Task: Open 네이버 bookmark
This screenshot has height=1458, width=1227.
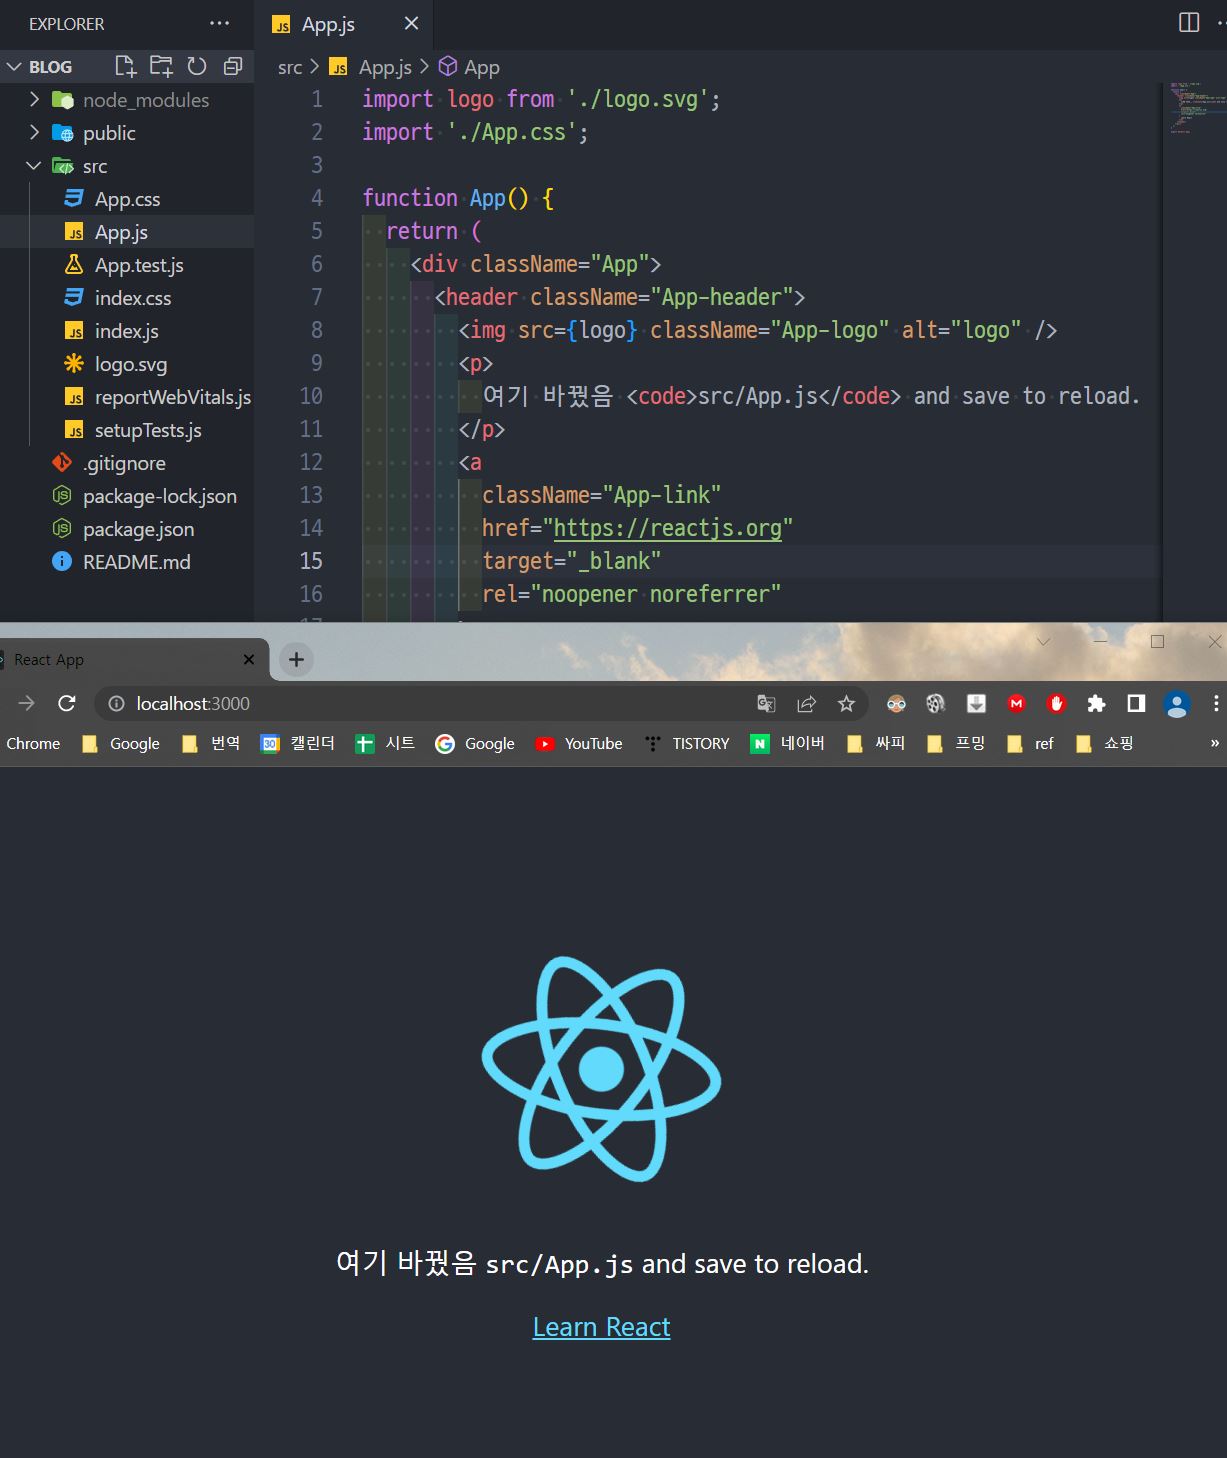Action: [788, 744]
